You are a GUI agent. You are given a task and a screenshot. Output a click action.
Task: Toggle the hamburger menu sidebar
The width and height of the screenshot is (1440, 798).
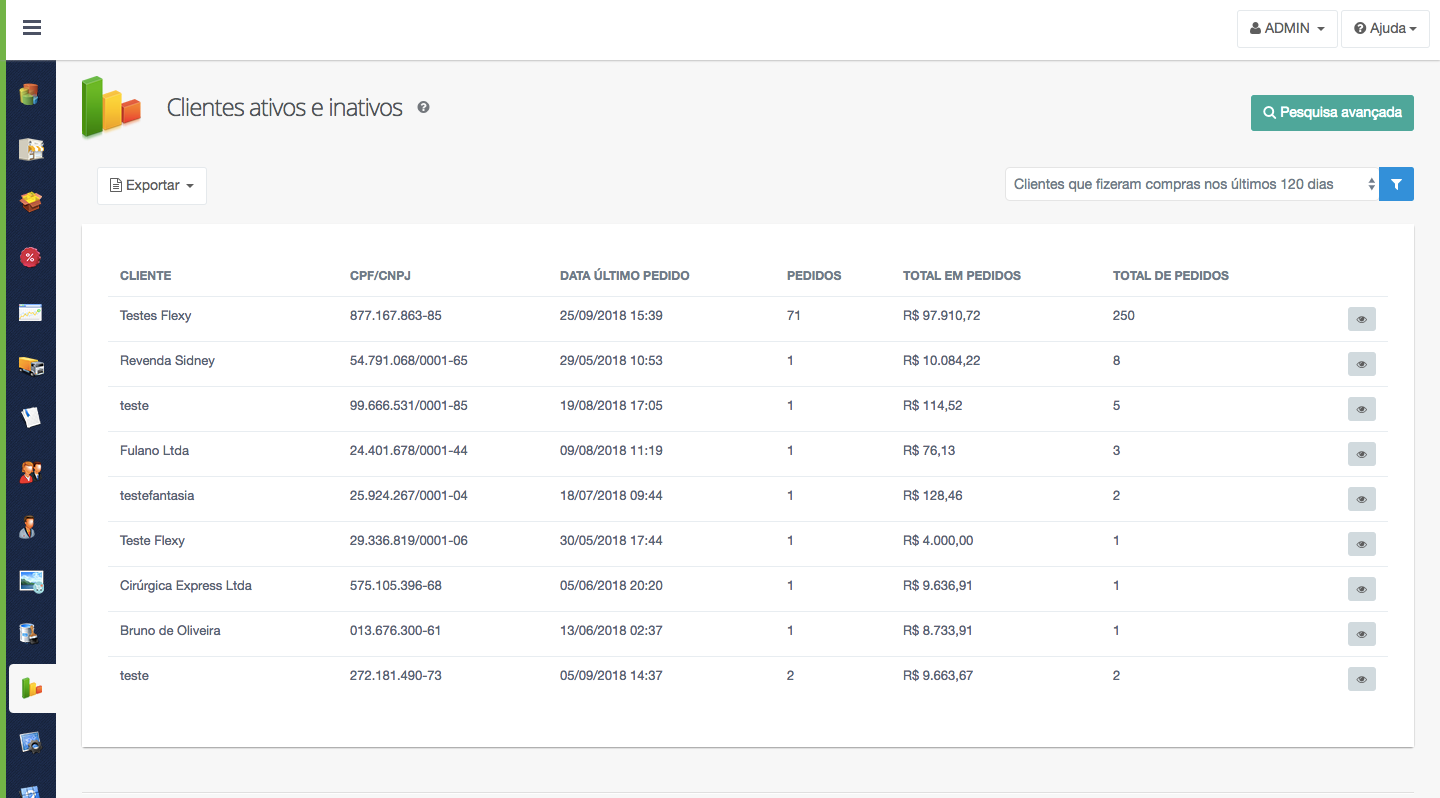pyautogui.click(x=32, y=28)
